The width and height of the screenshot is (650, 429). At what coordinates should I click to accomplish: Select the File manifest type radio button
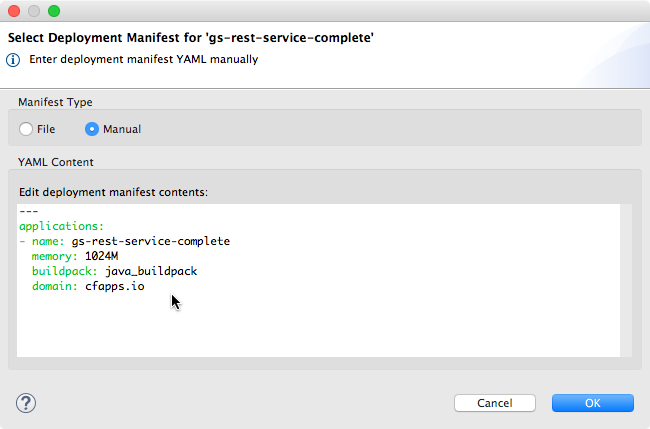pyautogui.click(x=26, y=129)
